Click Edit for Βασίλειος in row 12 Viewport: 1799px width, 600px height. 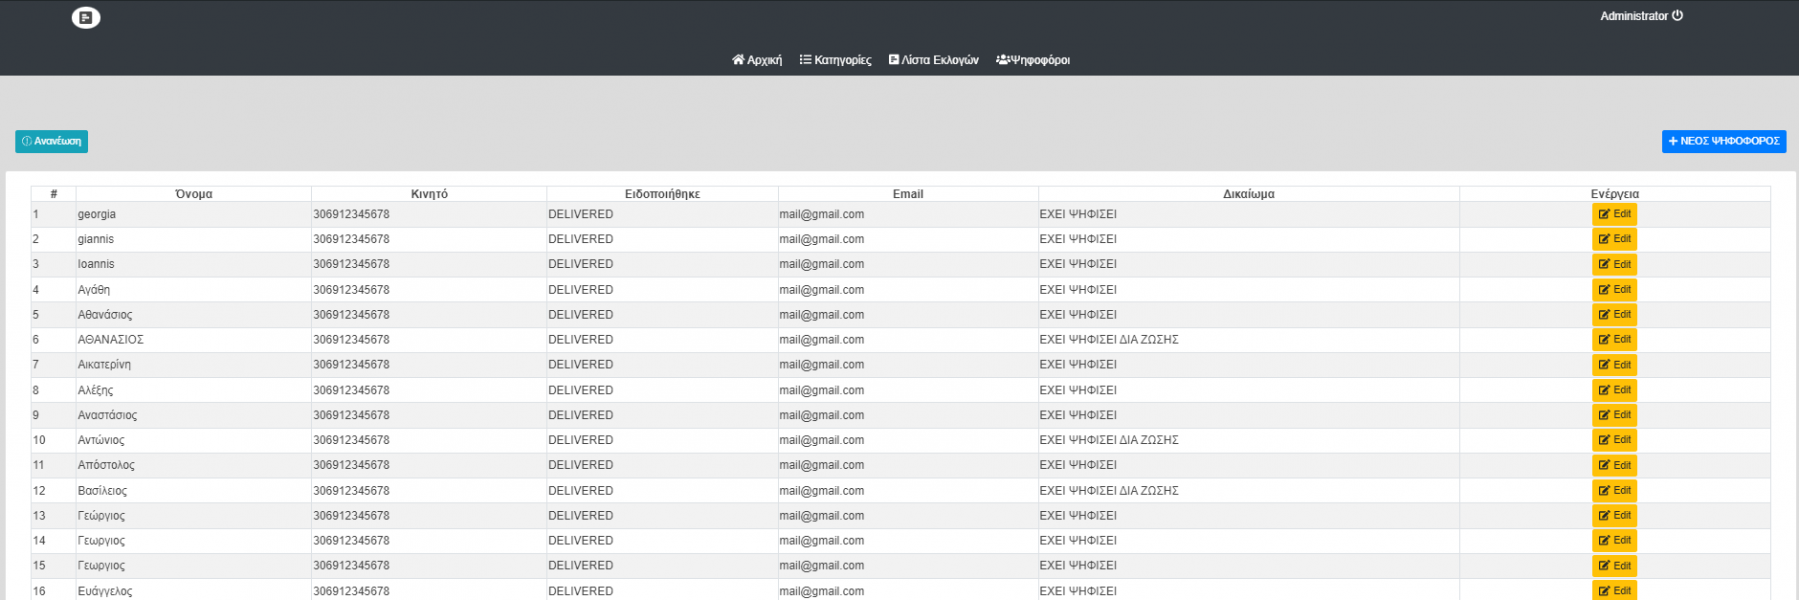[1614, 491]
